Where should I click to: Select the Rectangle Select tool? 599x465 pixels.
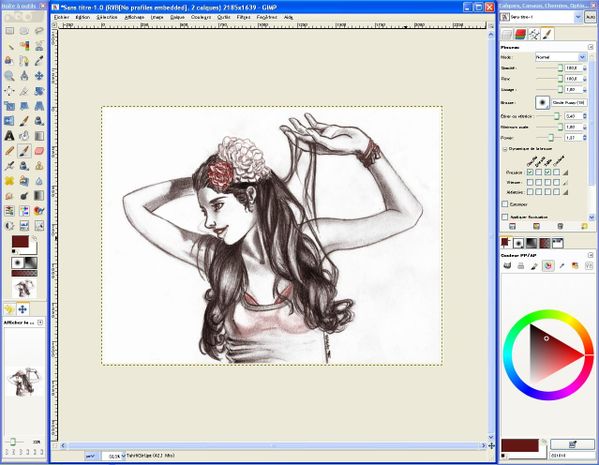[9, 31]
